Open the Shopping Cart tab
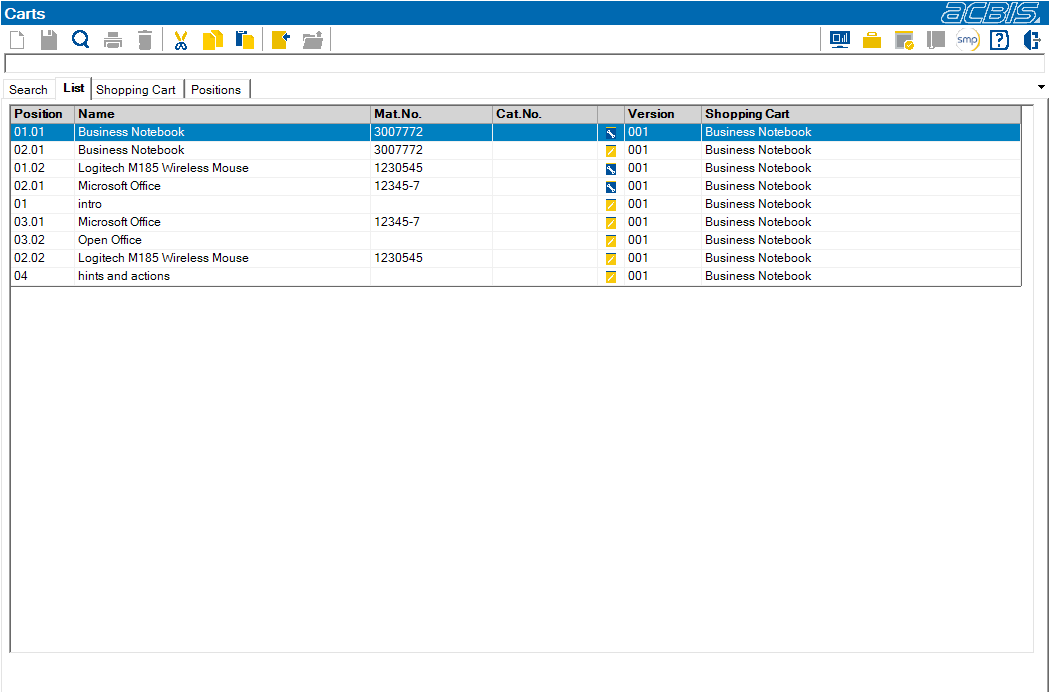This screenshot has width=1049, height=692. pyautogui.click(x=136, y=90)
